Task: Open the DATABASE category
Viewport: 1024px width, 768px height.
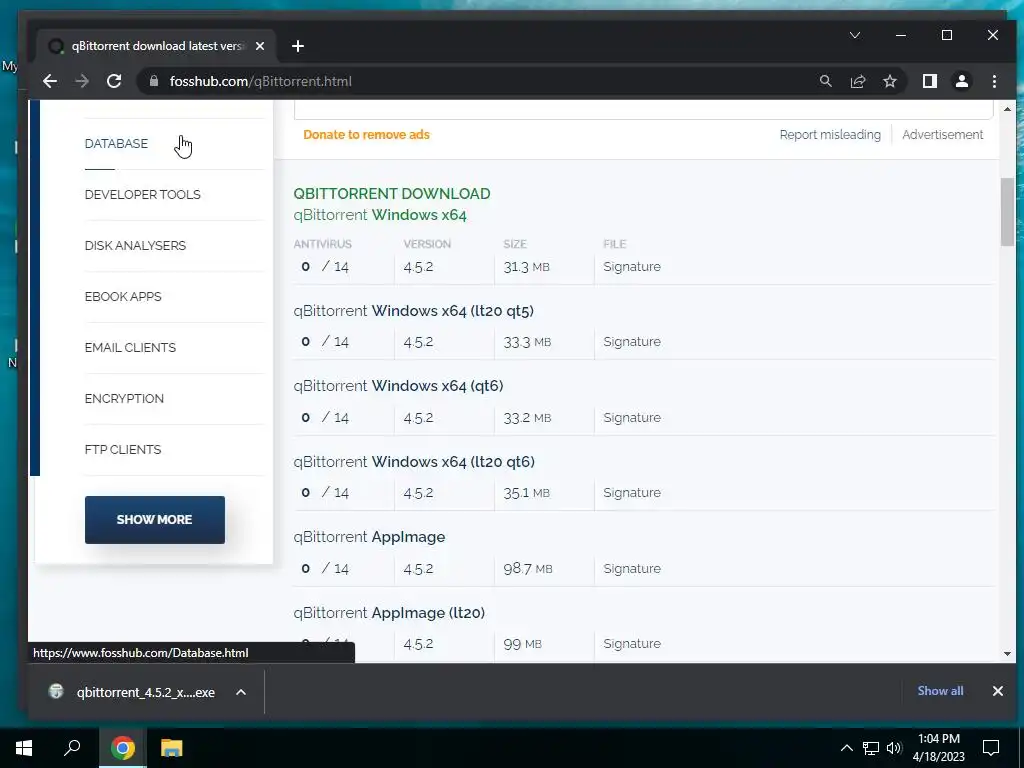Action: tap(116, 144)
